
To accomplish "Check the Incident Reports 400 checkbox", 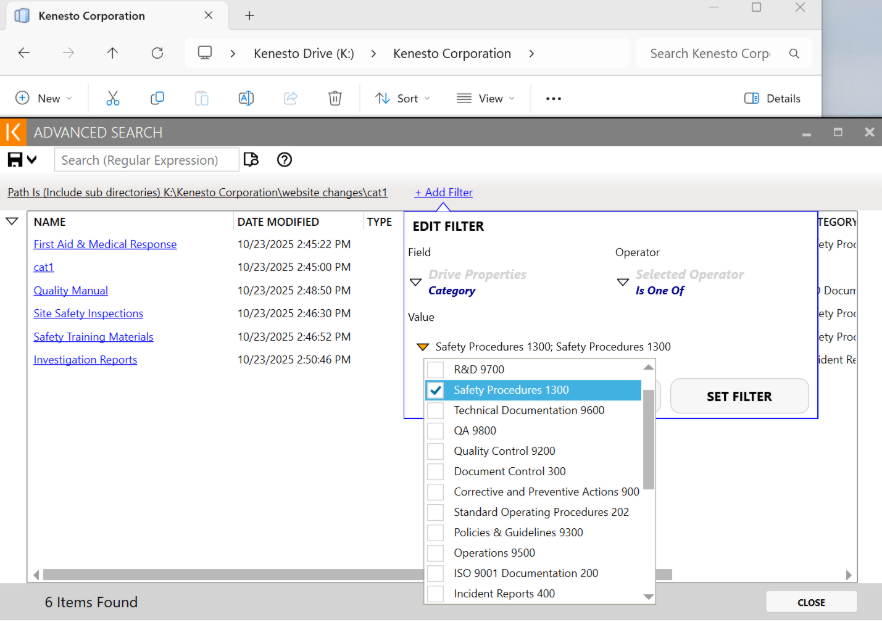I will click(435, 593).
